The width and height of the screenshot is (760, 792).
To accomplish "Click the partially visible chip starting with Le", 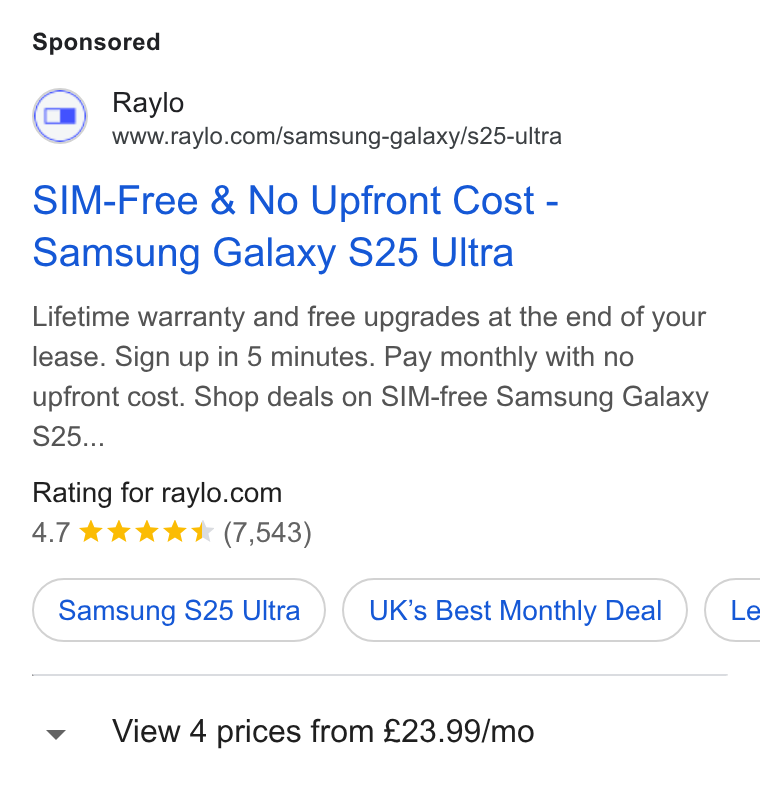I will (732, 610).
